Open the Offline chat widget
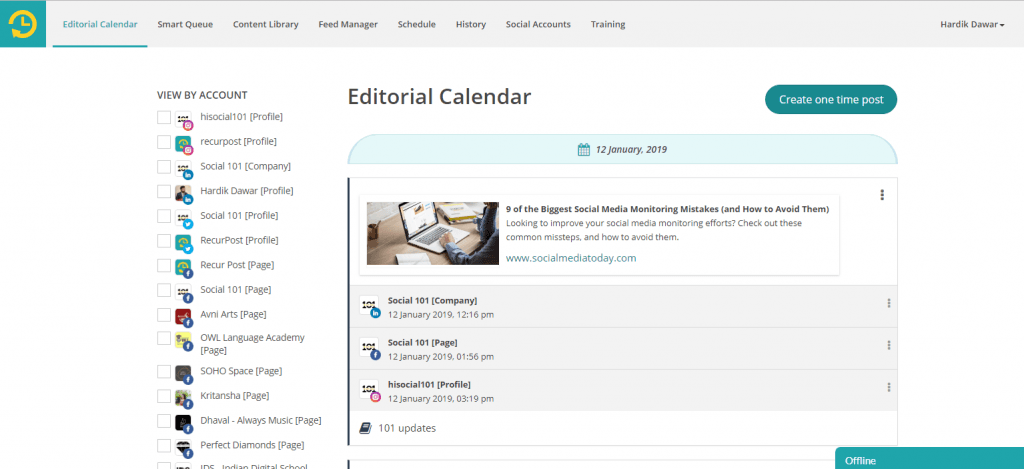 (929, 459)
